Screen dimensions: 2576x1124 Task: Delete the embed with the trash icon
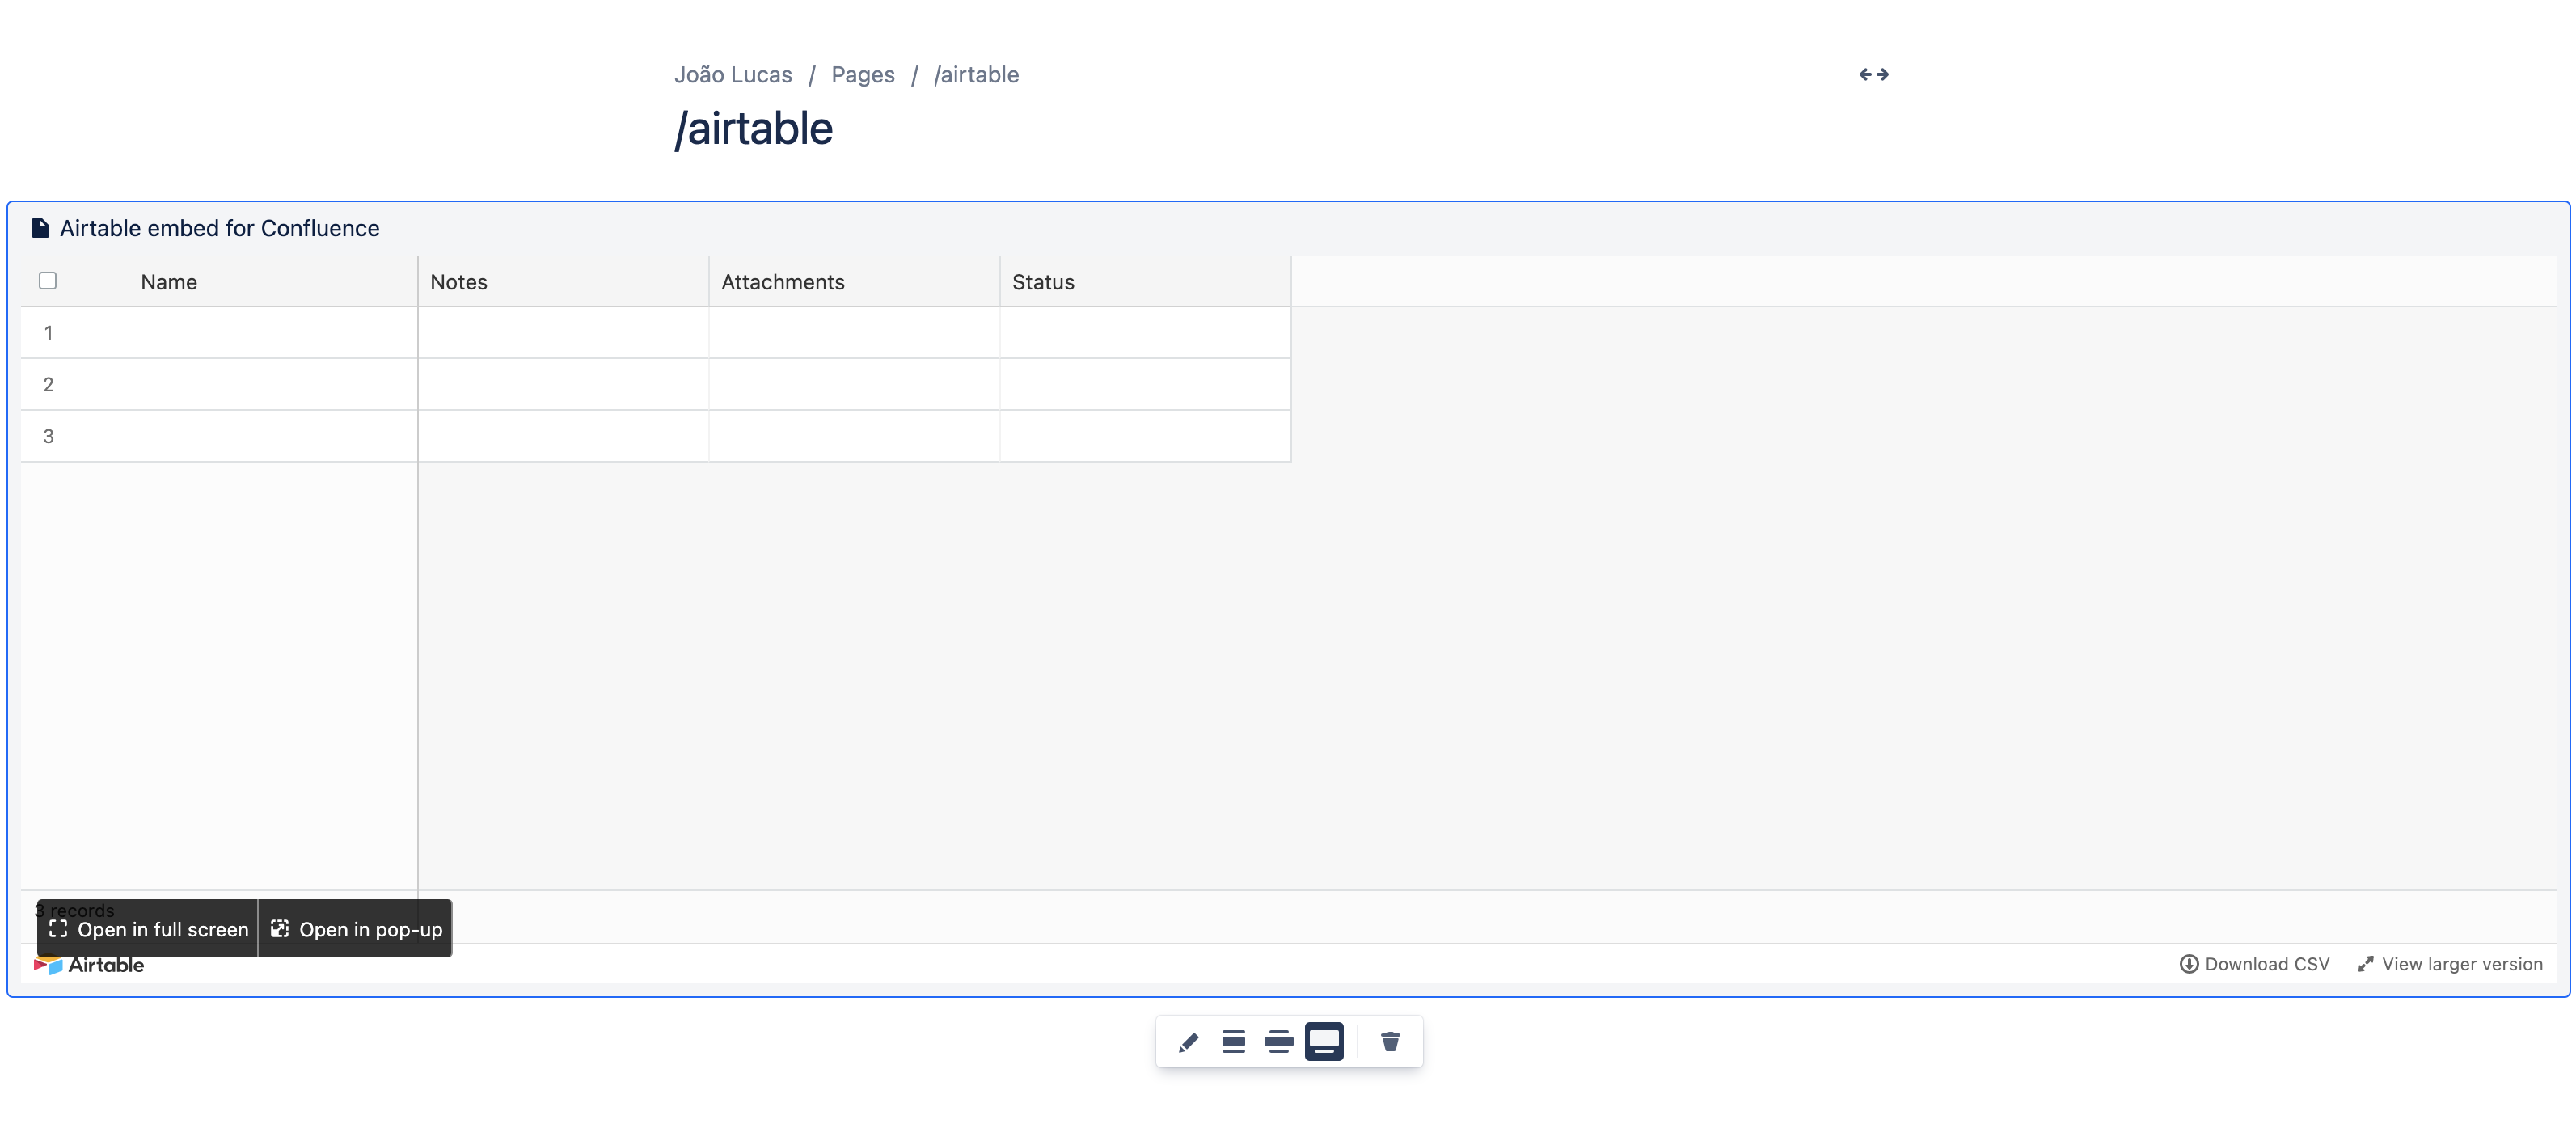pyautogui.click(x=1390, y=1042)
